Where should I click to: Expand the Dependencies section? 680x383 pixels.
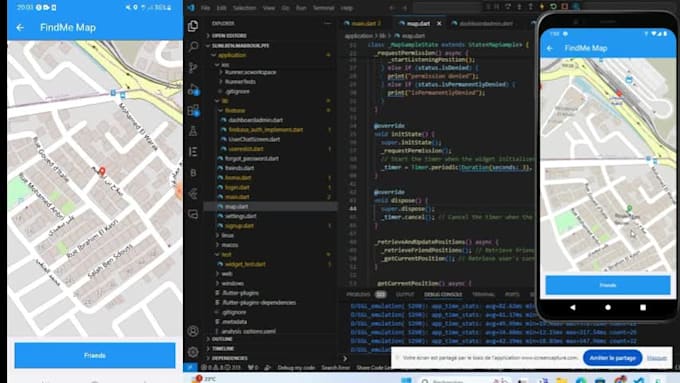point(229,358)
